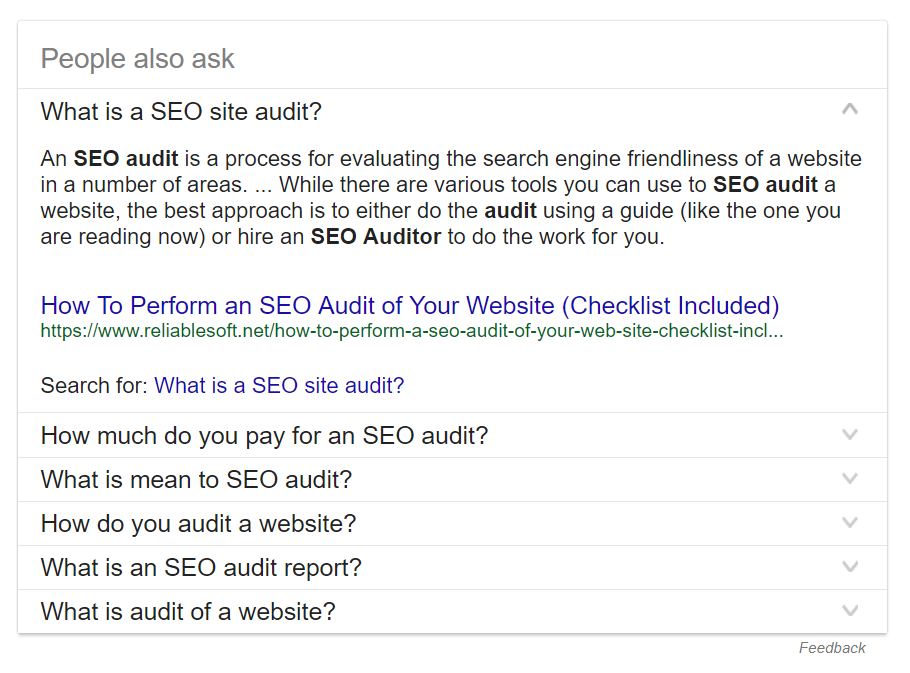The height and width of the screenshot is (673, 910).
Task: Follow the 'Search for: What is a SEO site audit?' link
Action: tap(279, 386)
